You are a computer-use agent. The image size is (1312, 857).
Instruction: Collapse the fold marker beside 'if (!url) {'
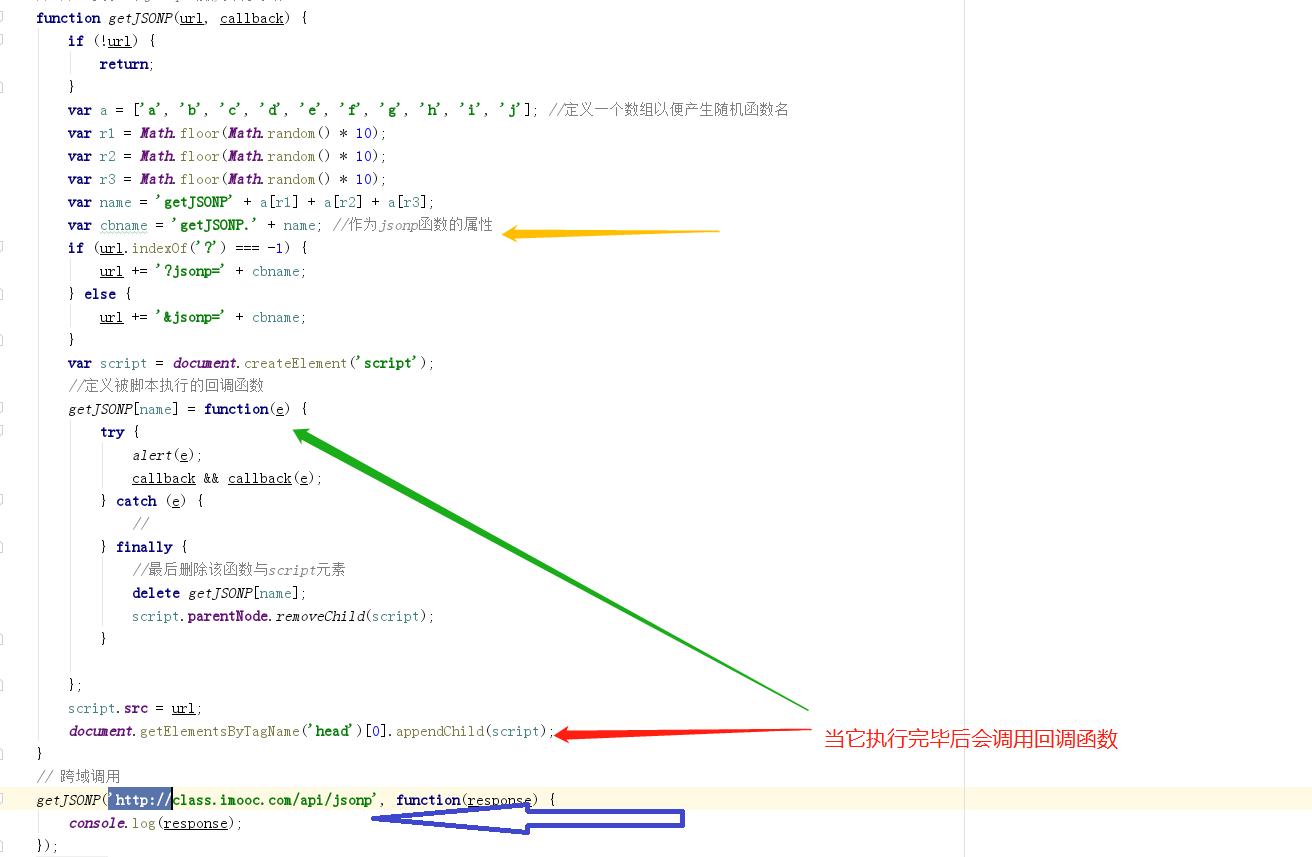click(2, 41)
